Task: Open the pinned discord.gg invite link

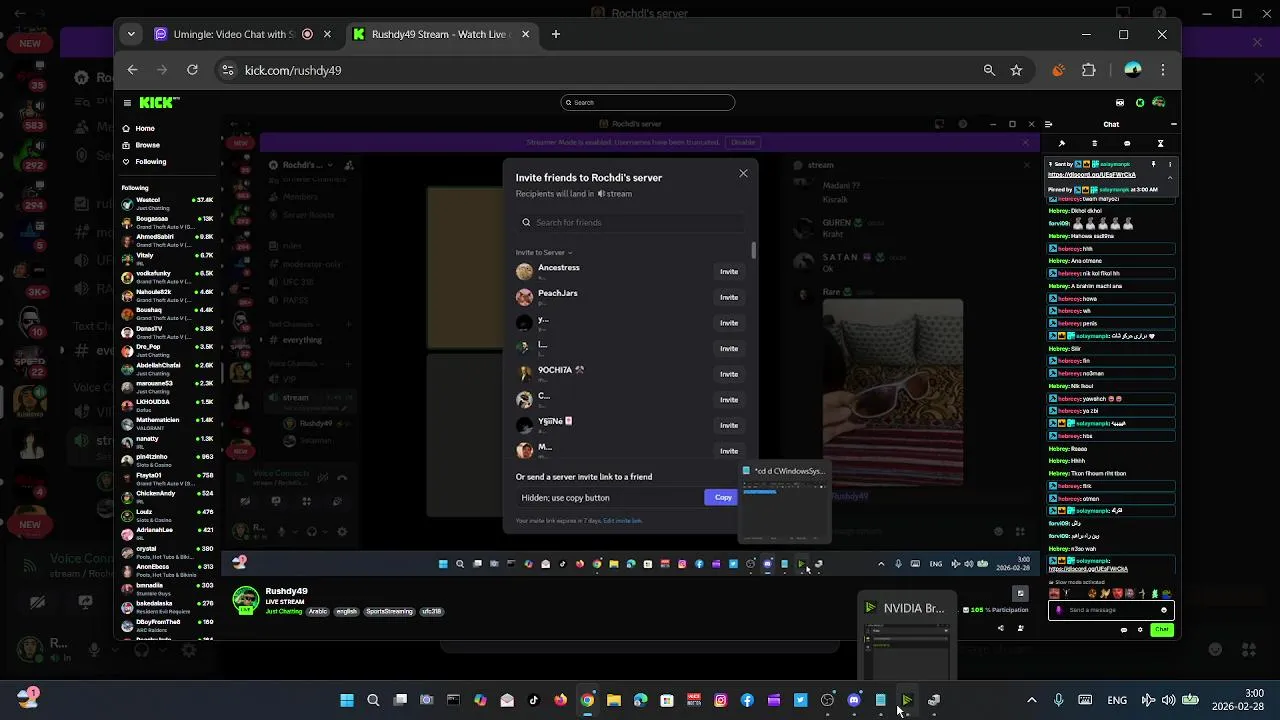Action: coord(1092,175)
